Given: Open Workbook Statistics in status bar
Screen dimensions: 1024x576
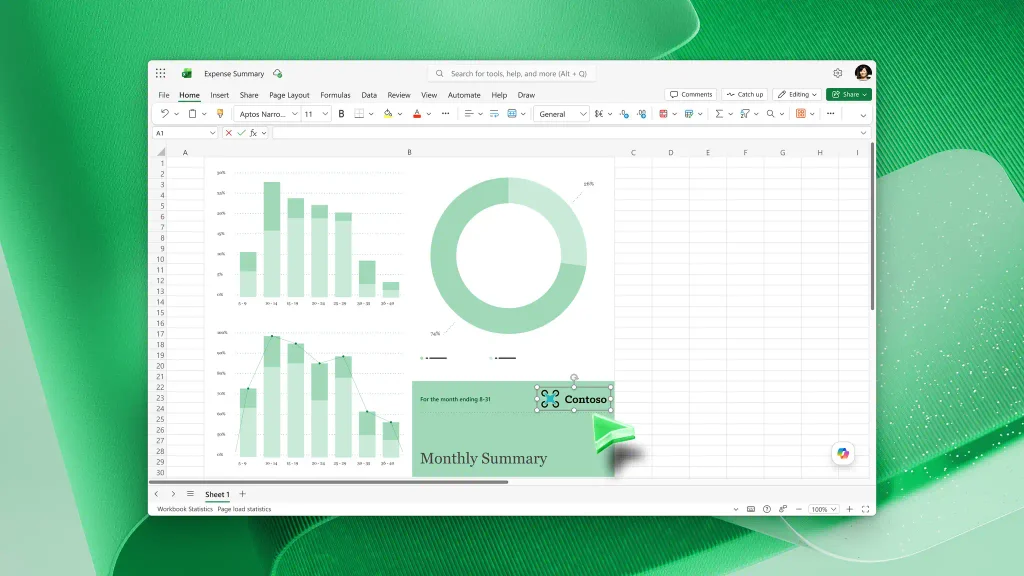Looking at the screenshot, I should pos(185,509).
